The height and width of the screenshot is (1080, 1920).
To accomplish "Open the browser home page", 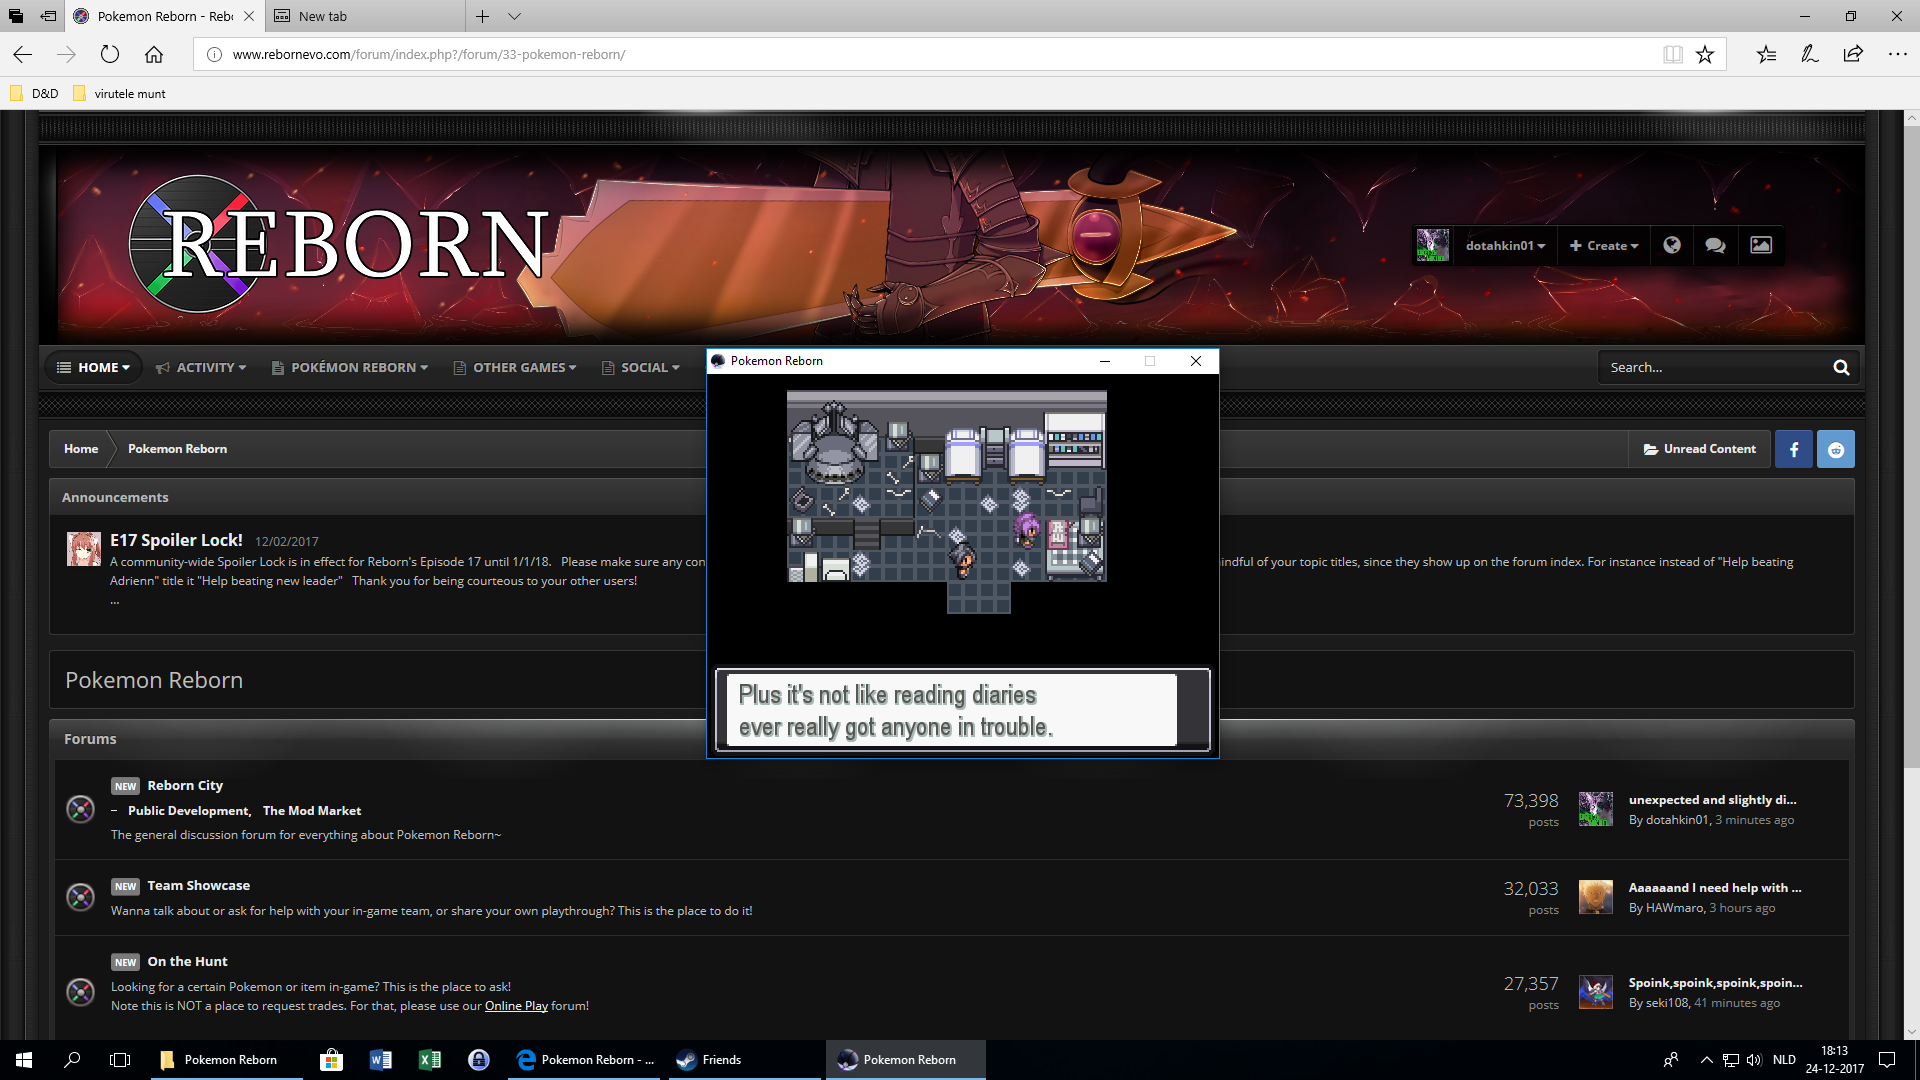I will tap(154, 54).
